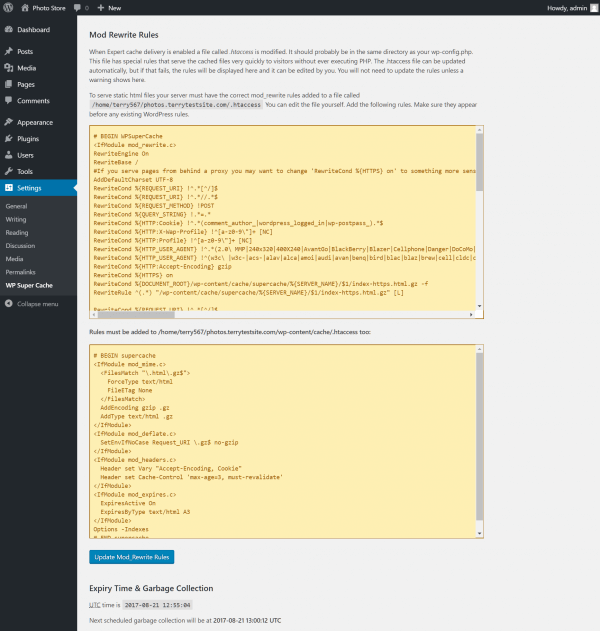Click the Tools wrench icon

point(9,171)
